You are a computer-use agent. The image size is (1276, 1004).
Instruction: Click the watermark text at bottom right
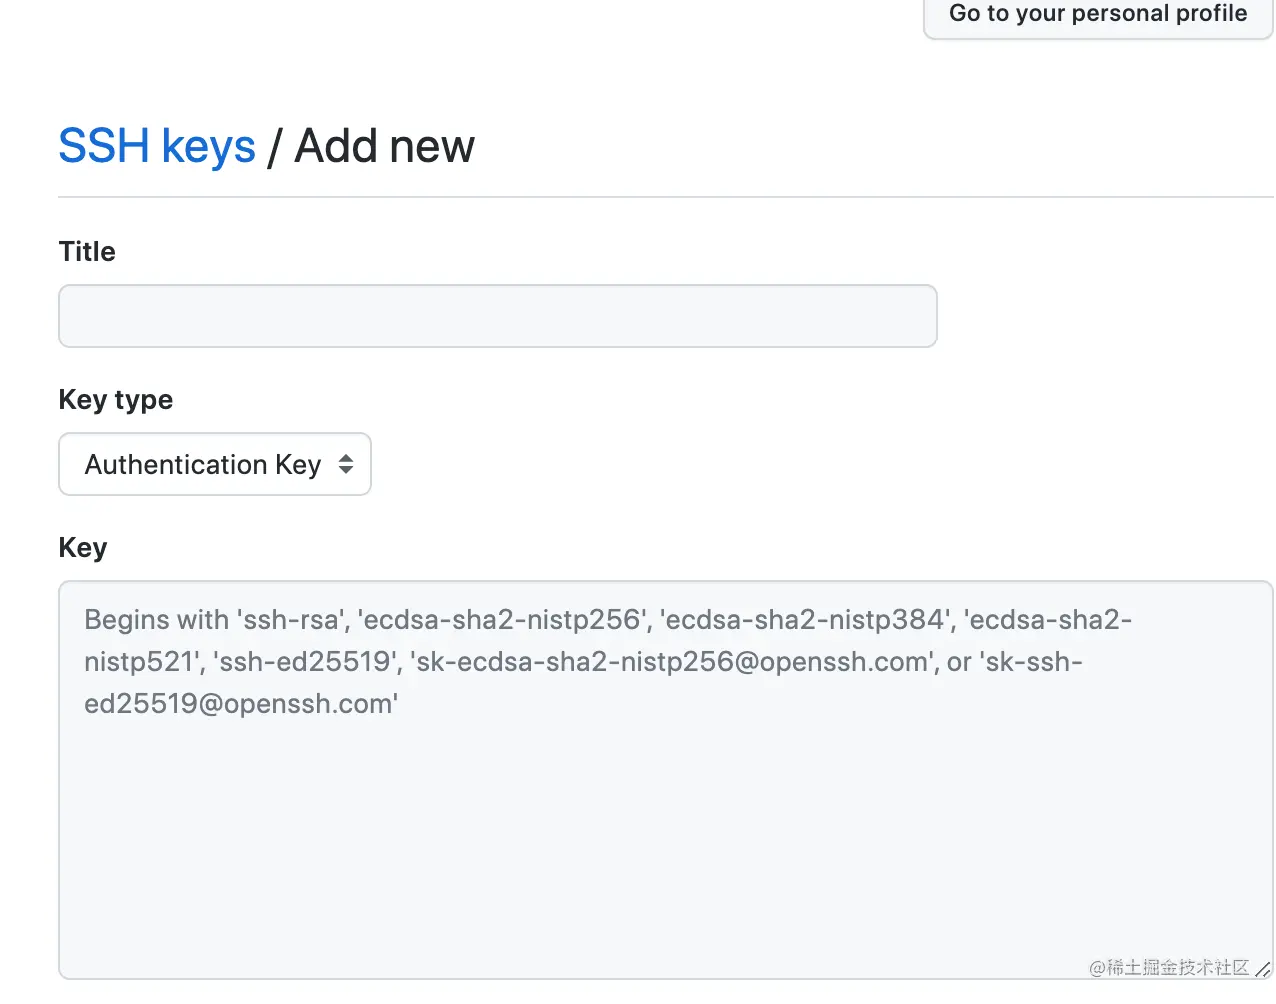coord(1168,967)
